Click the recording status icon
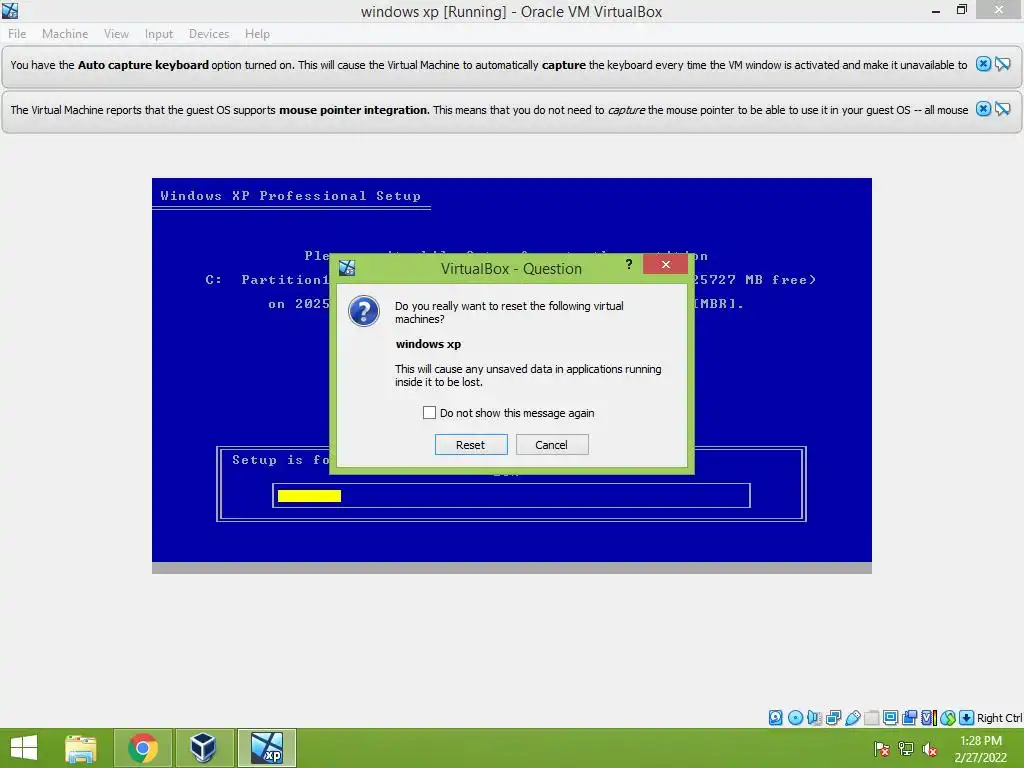Screen dimensions: 1024x768 click(909, 718)
